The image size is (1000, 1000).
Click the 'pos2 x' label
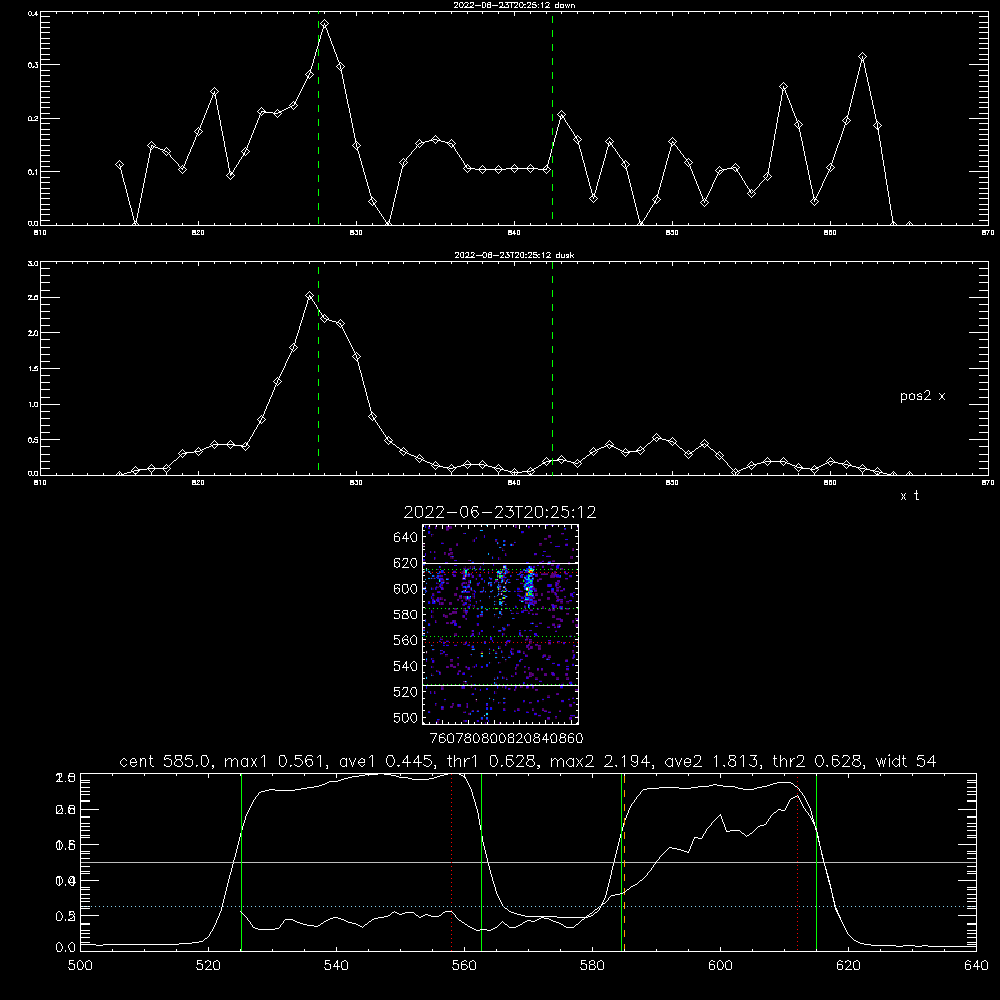click(x=922, y=396)
